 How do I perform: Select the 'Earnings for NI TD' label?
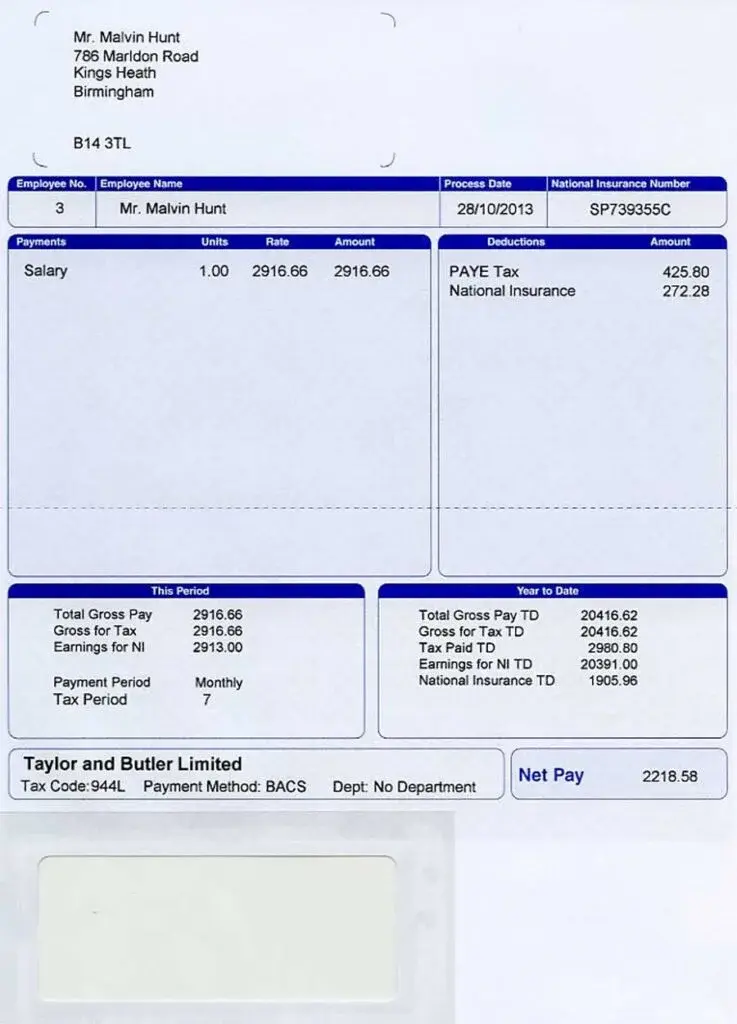point(475,664)
